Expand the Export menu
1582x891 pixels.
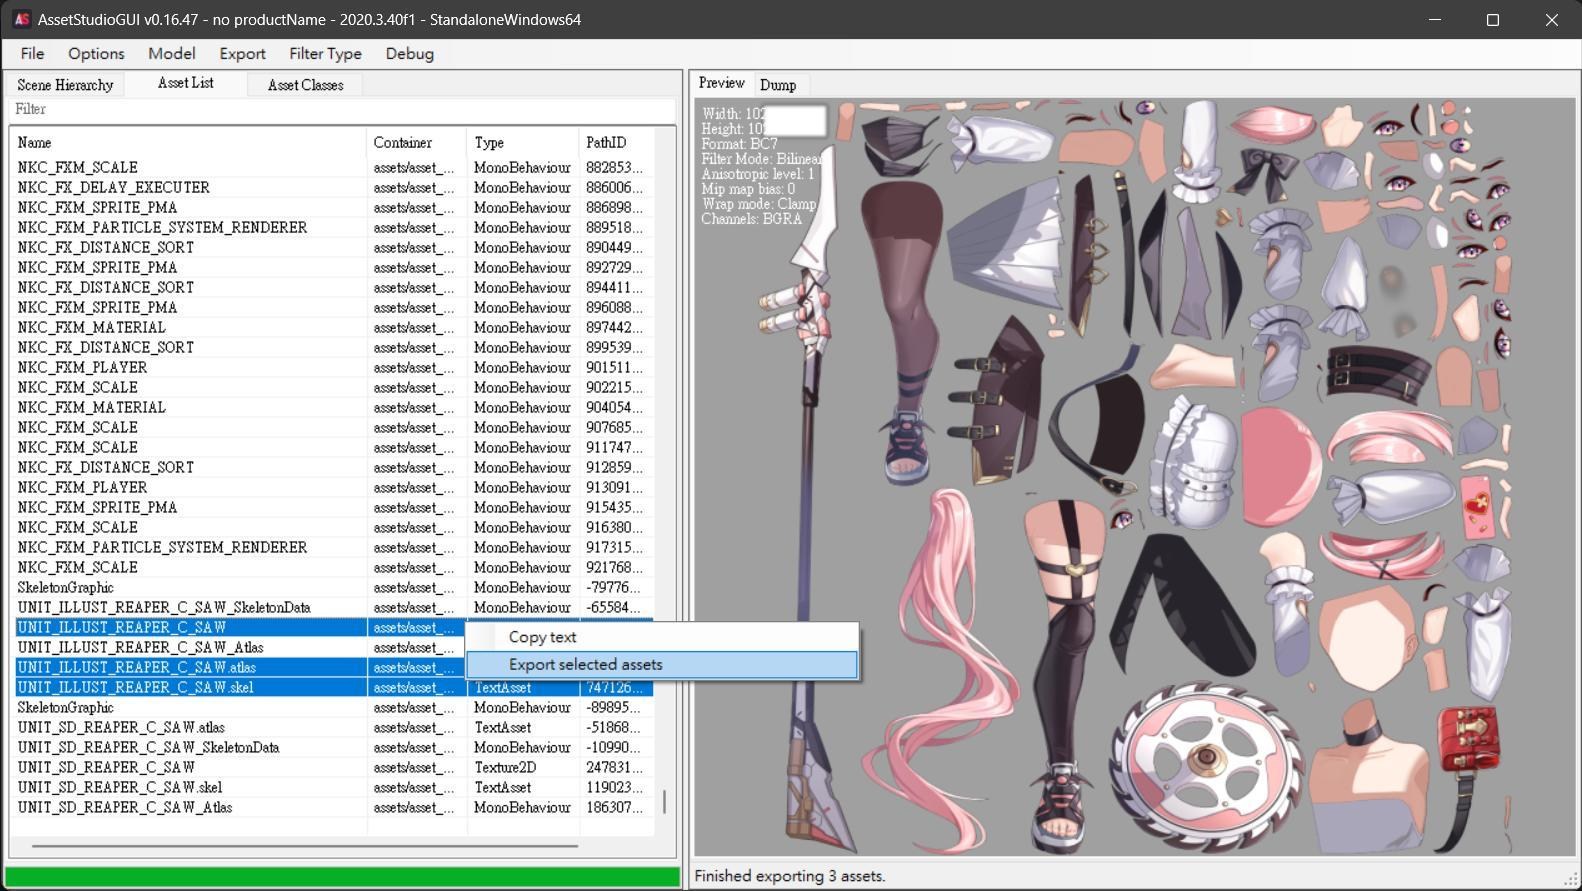point(242,54)
